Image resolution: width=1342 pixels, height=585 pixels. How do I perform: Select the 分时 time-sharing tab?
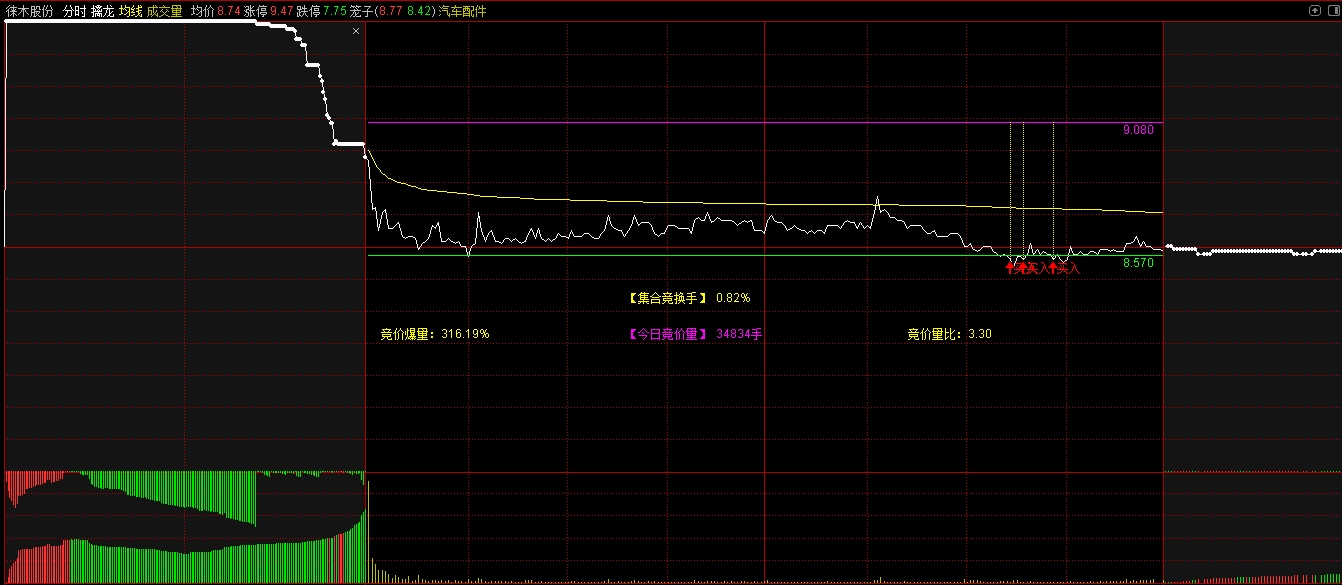pyautogui.click(x=74, y=12)
